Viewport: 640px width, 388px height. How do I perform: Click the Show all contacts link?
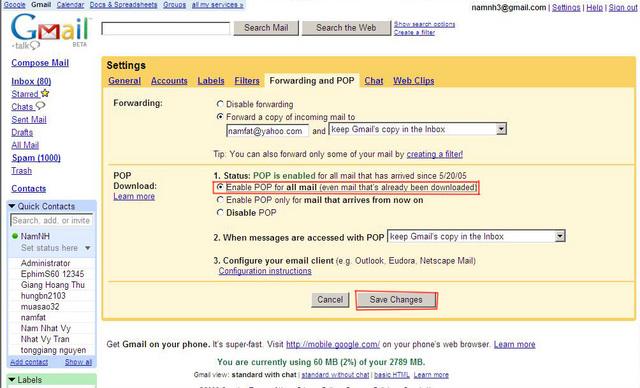[x=78, y=362]
